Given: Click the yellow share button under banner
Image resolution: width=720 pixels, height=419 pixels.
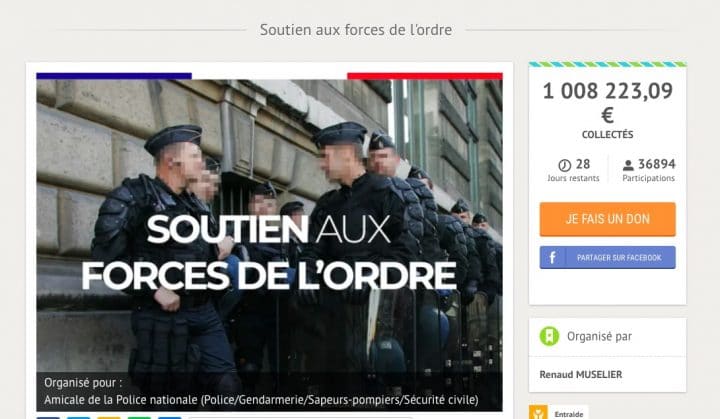Looking at the screenshot, I should [x=109, y=418].
